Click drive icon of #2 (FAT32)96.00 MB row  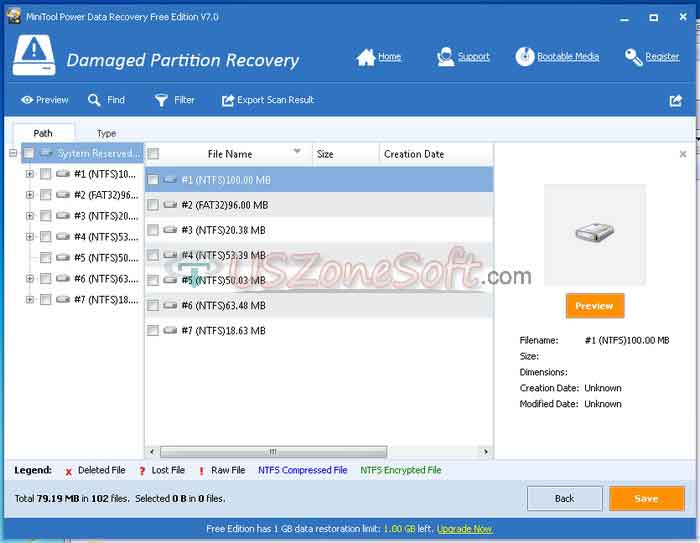point(170,205)
